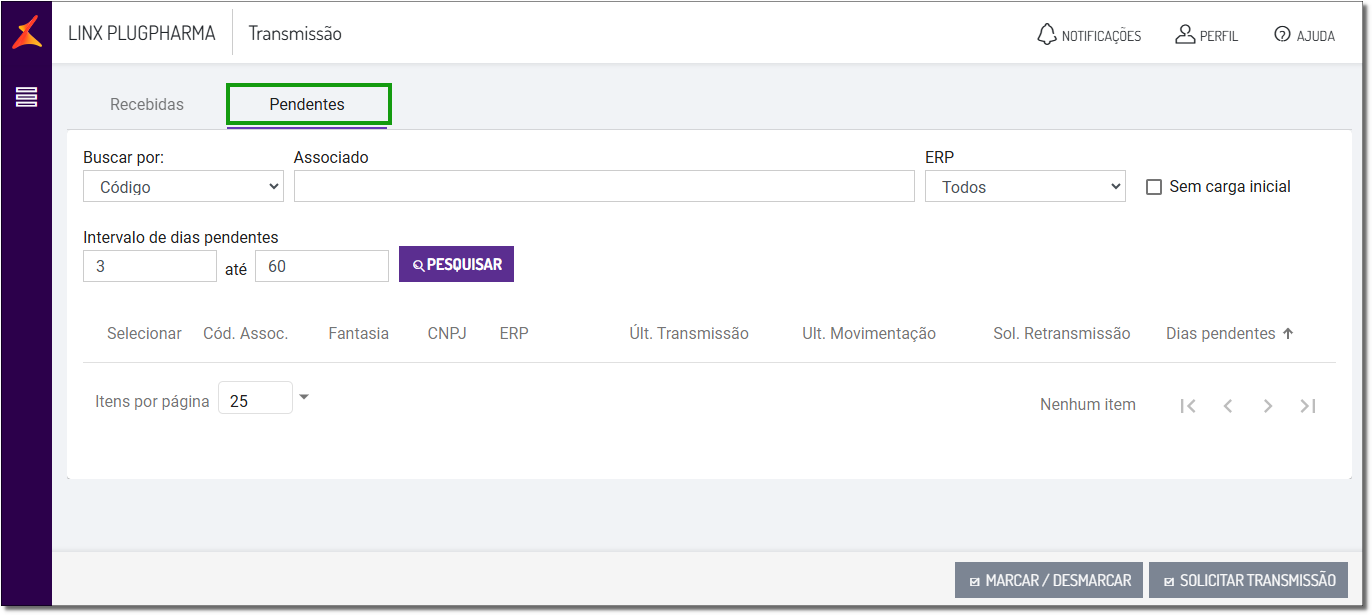Screen dimensions: 1372x615
Task: Sort by Dias pendentes arrow
Action: click(x=1288, y=334)
